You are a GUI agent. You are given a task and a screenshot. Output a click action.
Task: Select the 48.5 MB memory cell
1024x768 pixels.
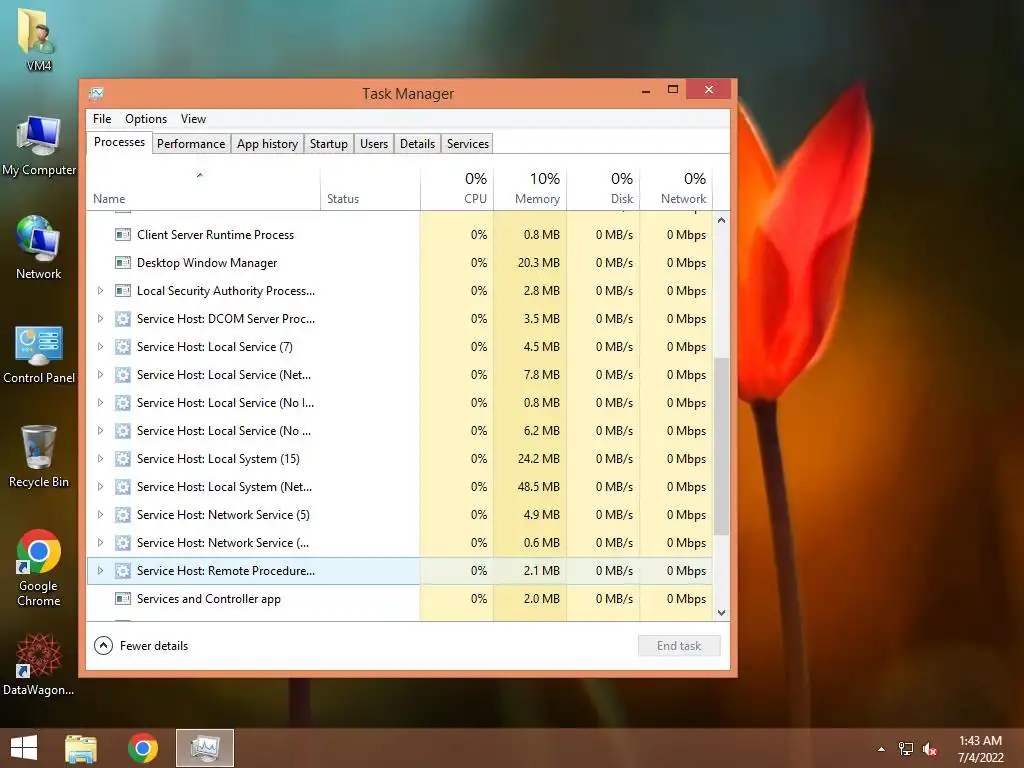530,487
